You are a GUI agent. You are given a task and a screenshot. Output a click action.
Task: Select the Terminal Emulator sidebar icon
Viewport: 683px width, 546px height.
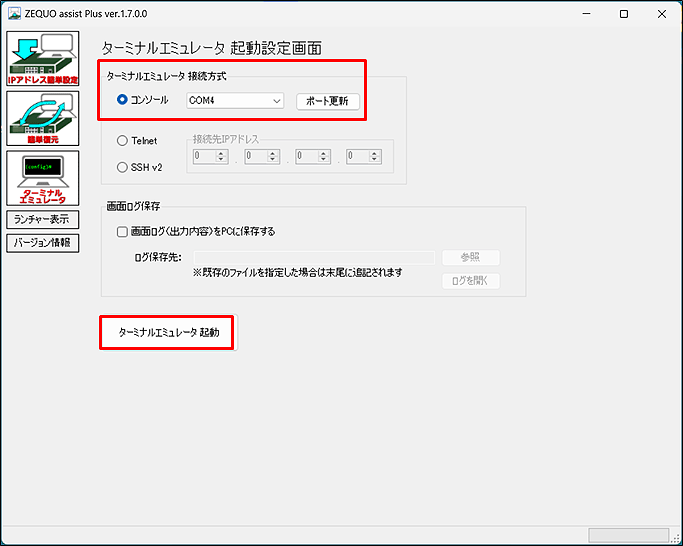click(43, 178)
